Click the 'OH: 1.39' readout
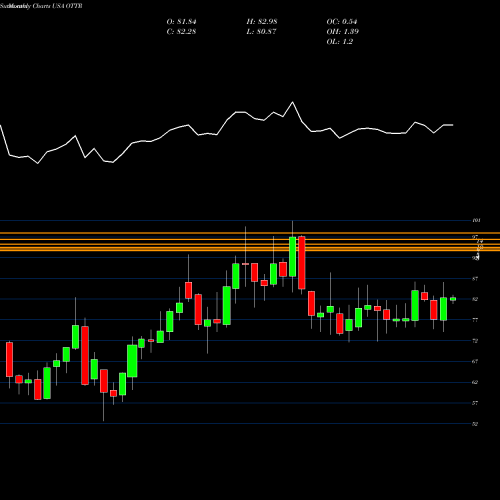The width and height of the screenshot is (500, 500). (x=343, y=32)
